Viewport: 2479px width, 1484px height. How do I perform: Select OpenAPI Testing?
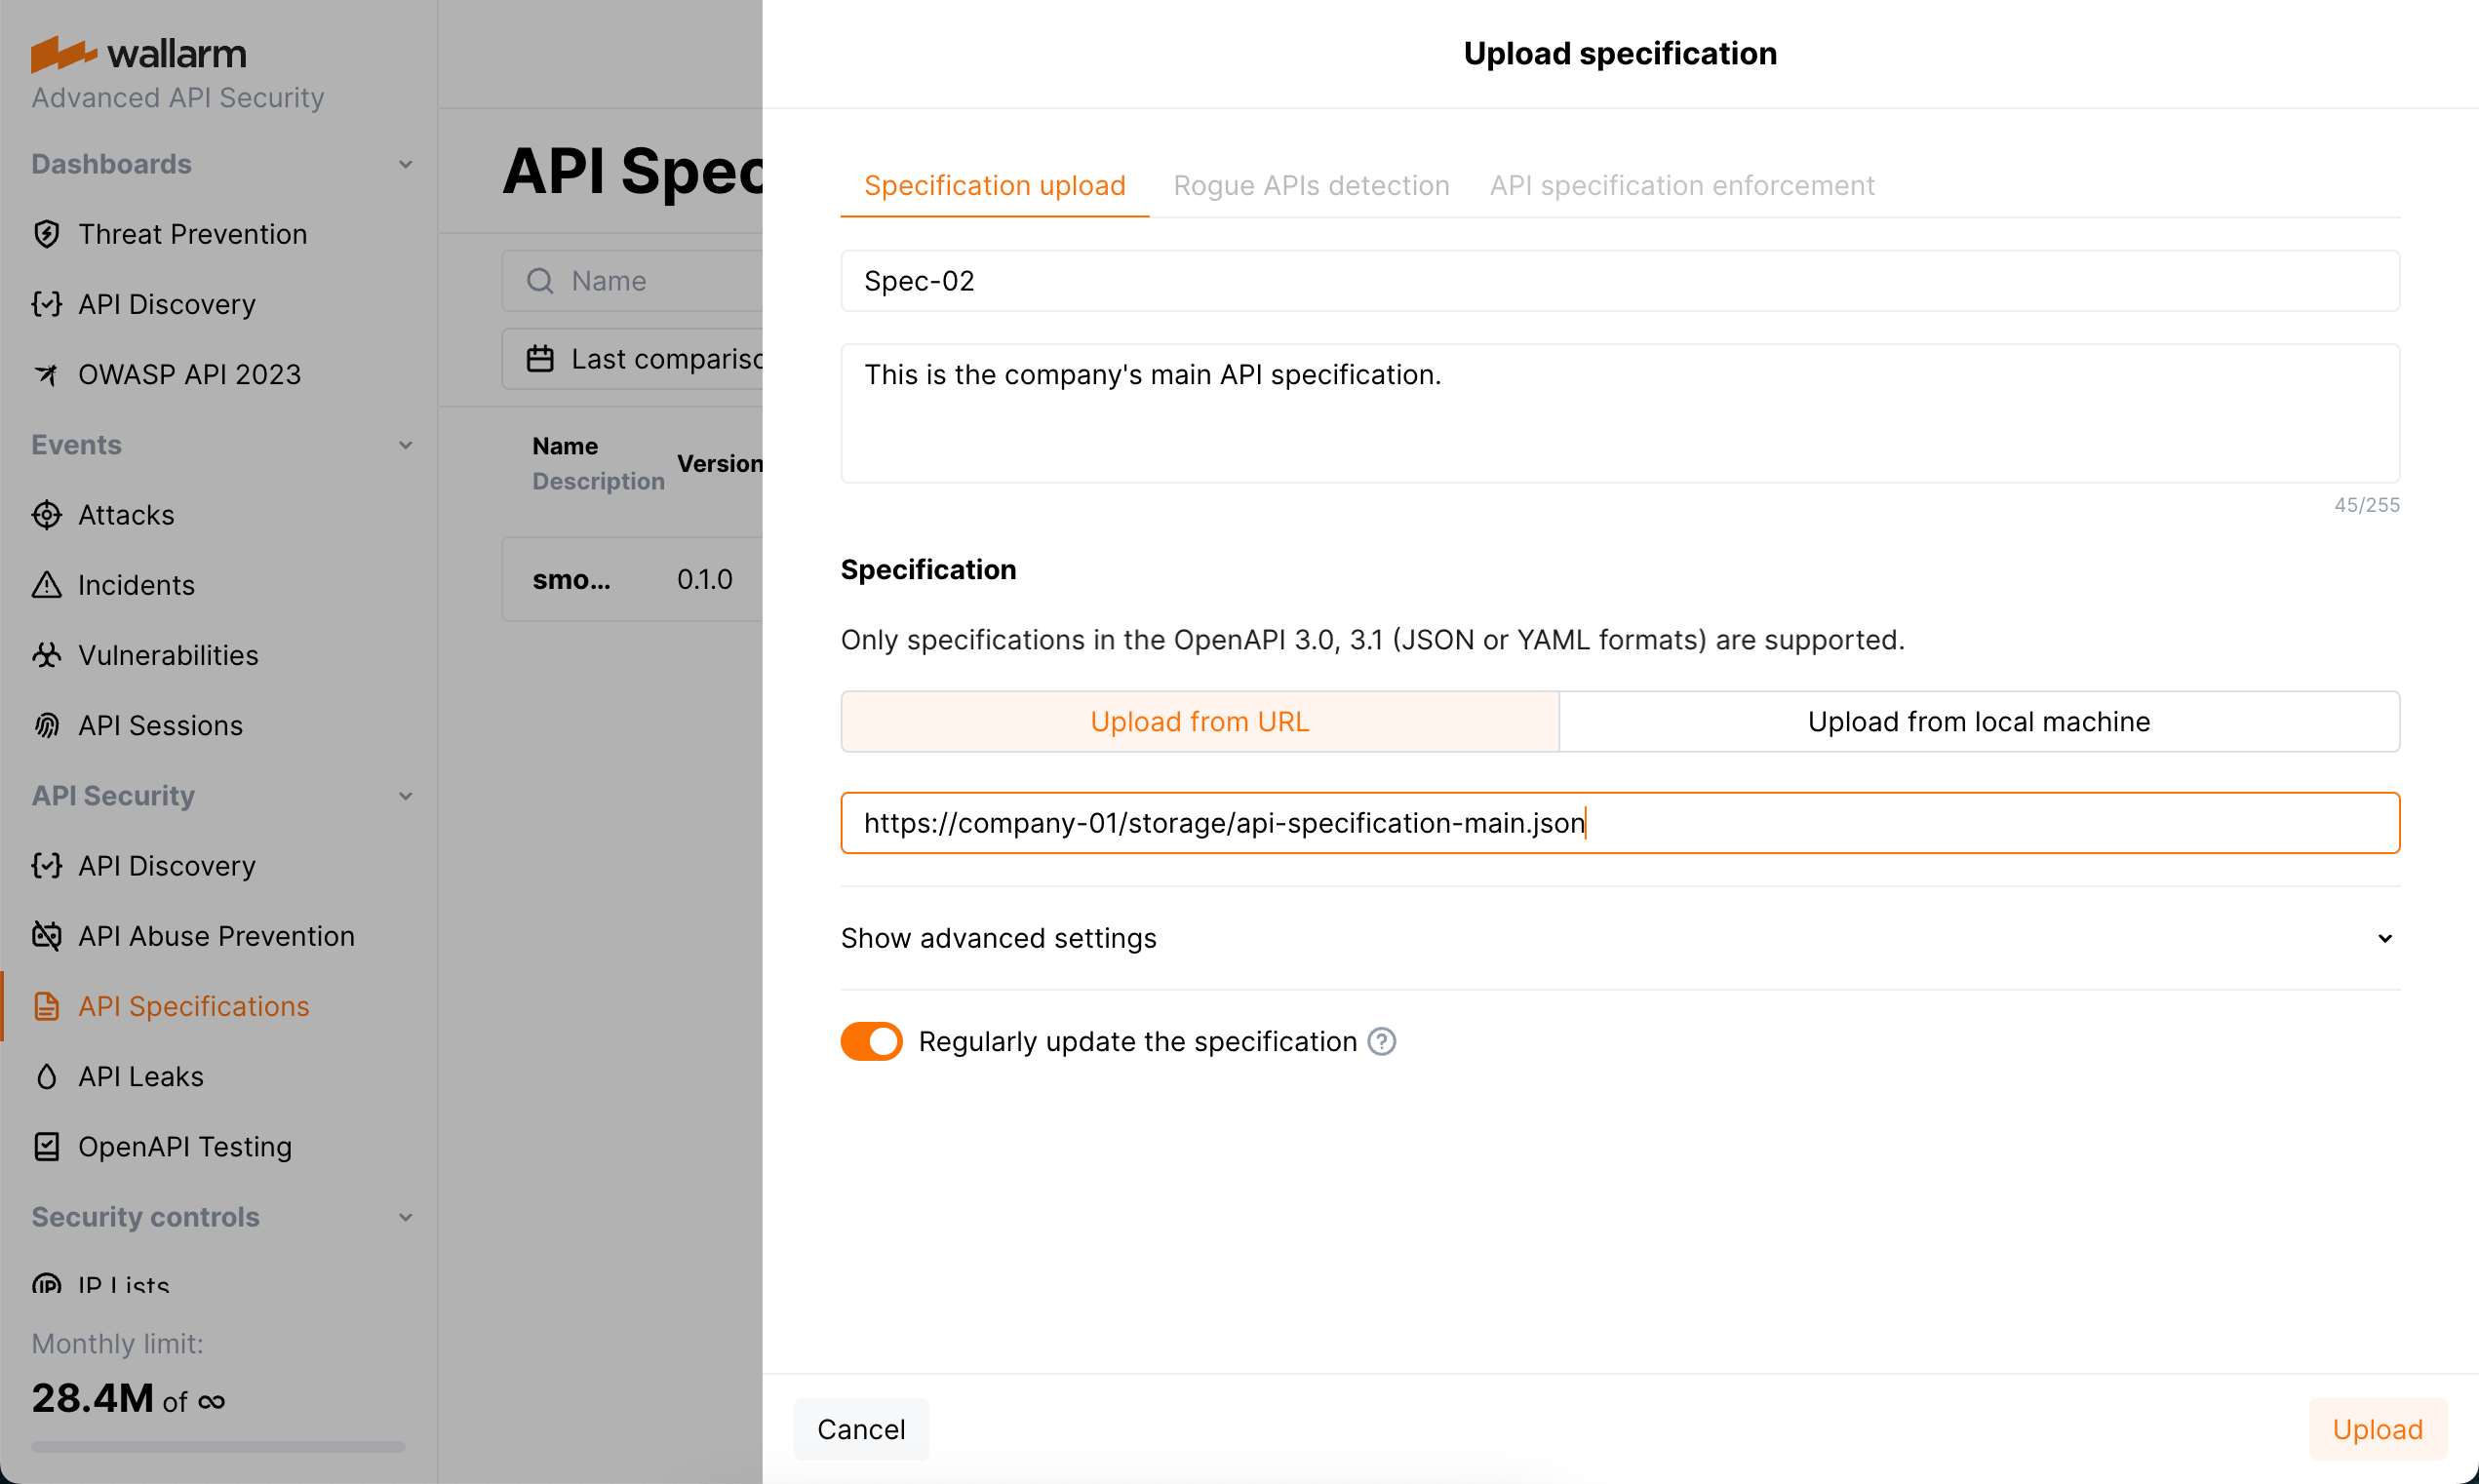point(185,1146)
